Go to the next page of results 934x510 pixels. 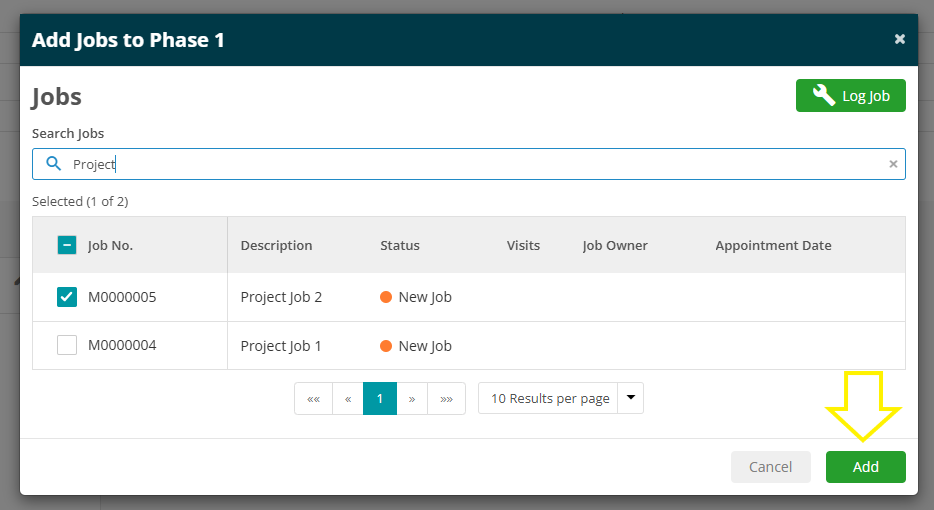click(x=412, y=399)
